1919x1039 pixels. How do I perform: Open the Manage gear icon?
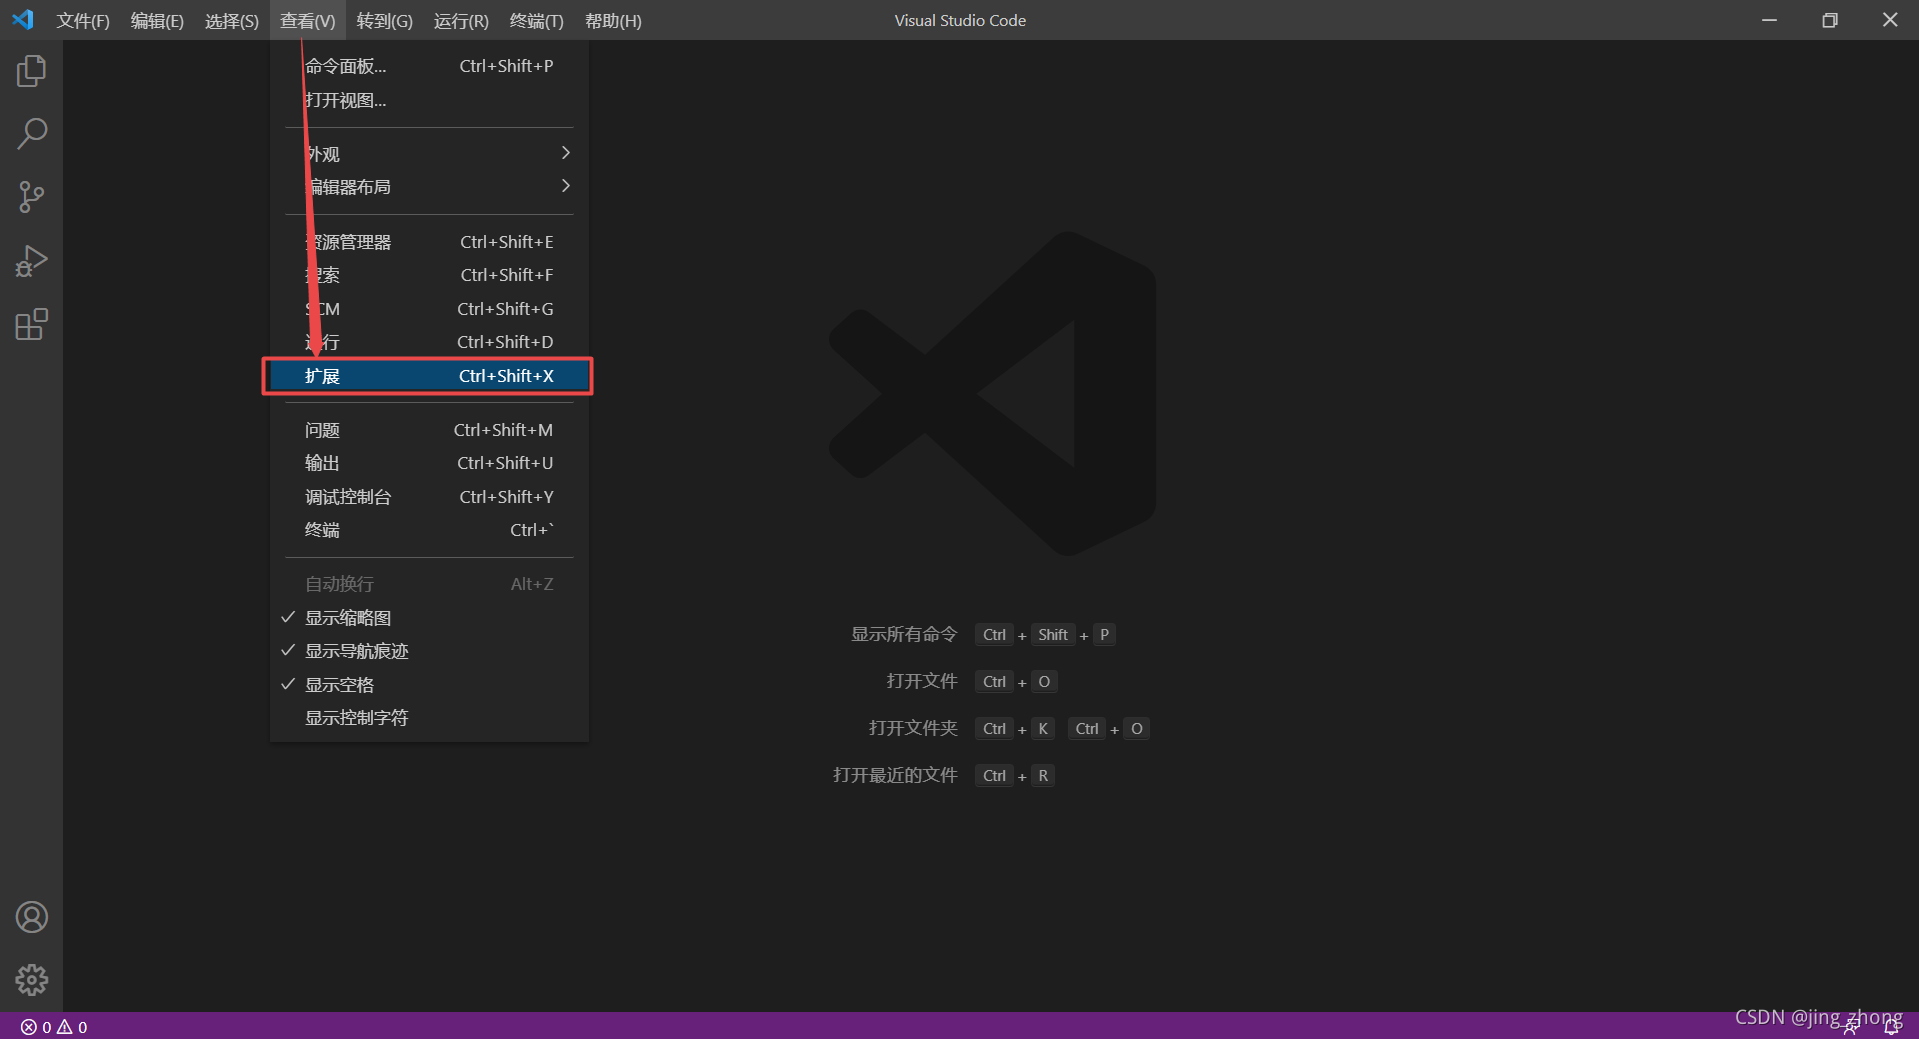[31, 980]
